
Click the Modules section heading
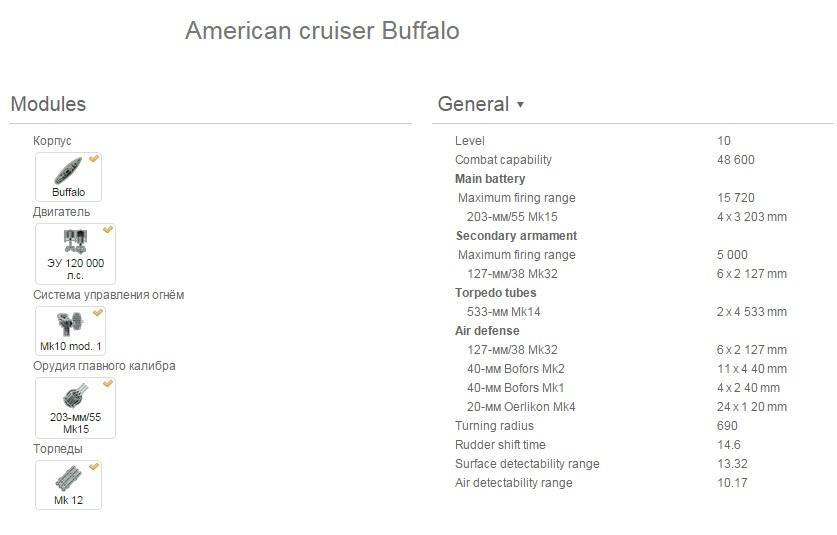tap(48, 104)
